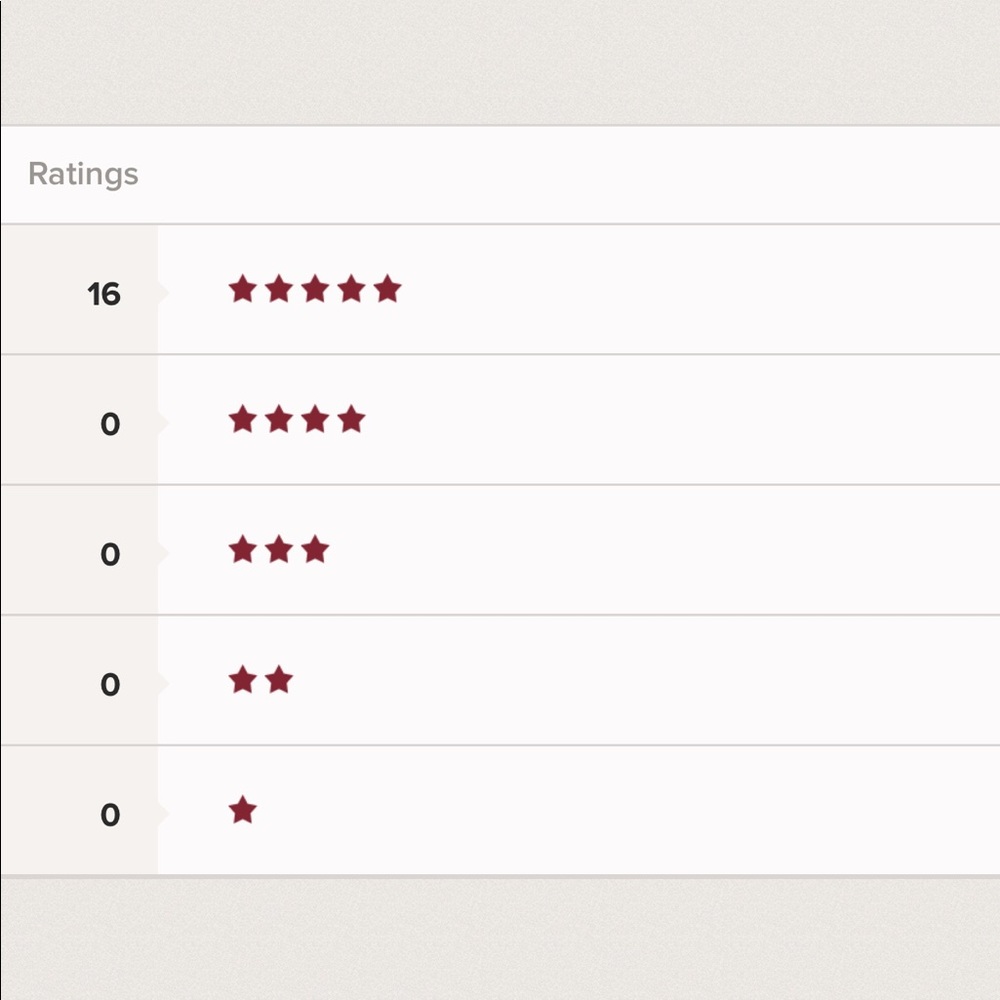Click the third star in the three-star row
The image size is (1000, 1000).
point(315,550)
